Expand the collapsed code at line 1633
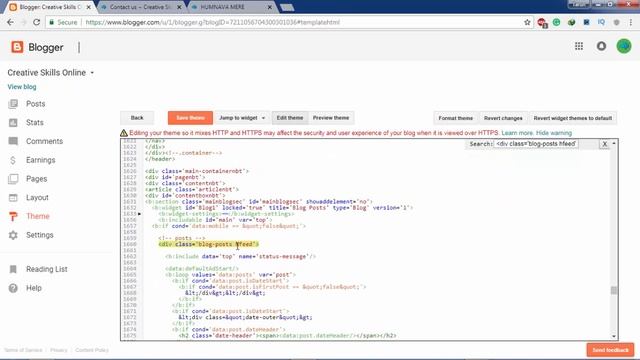 pyautogui.click(x=140, y=214)
